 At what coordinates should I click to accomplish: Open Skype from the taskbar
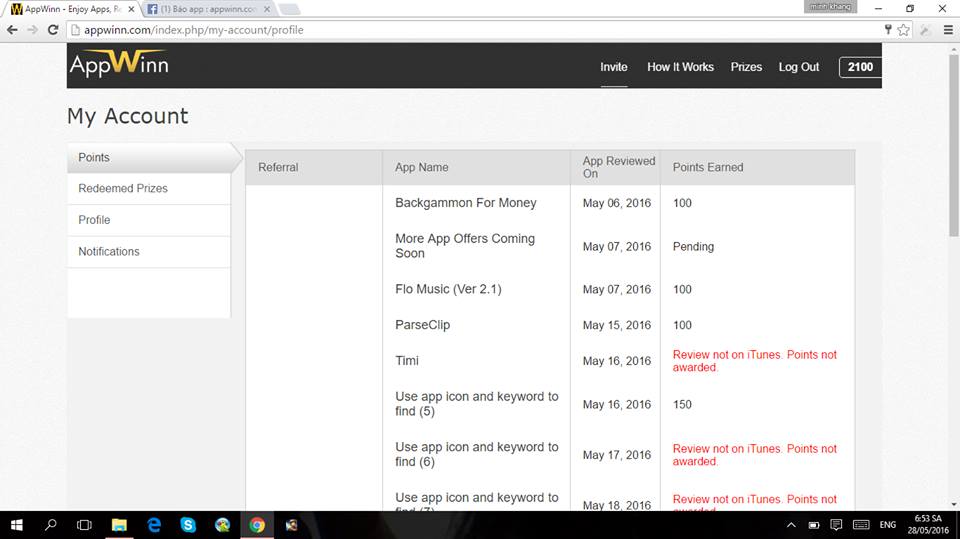(188, 525)
